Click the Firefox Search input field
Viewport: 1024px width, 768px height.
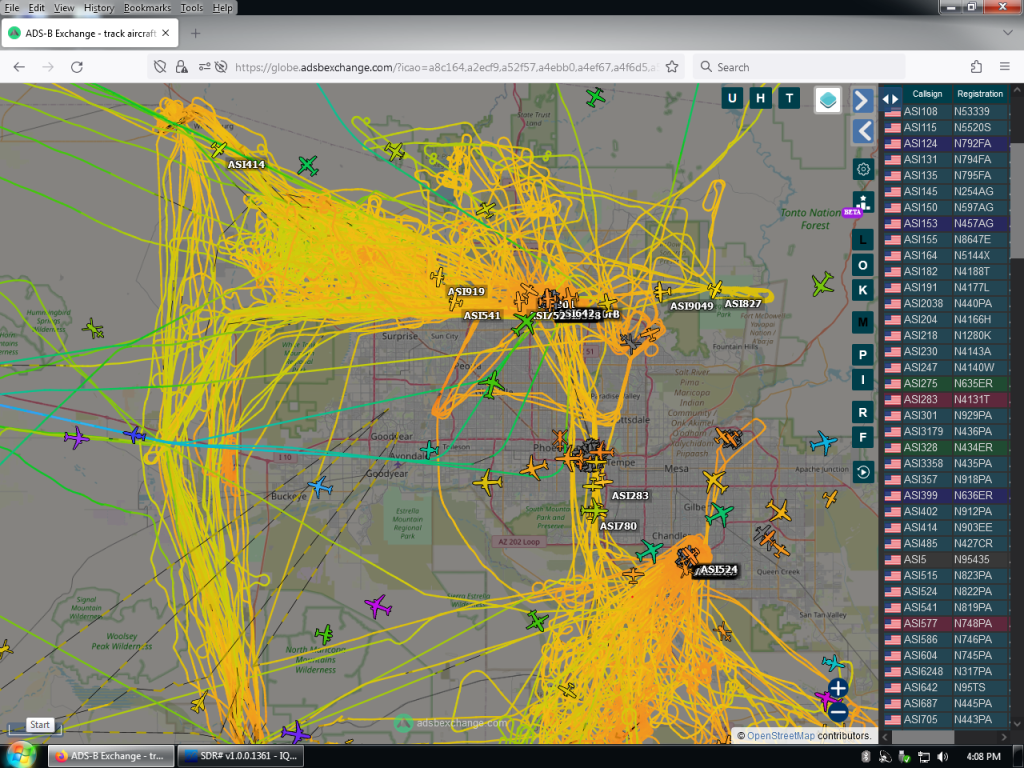(x=799, y=67)
